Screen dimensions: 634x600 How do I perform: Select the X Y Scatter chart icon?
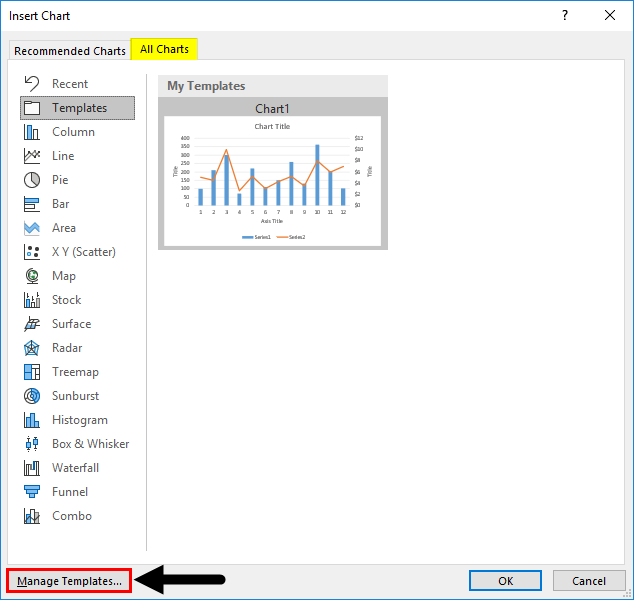32,252
